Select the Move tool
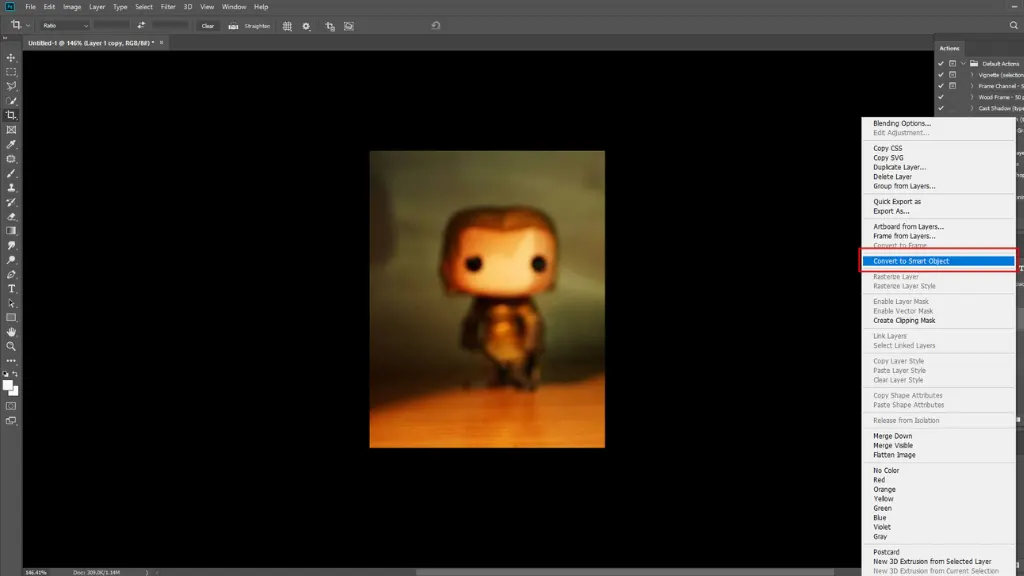Viewport: 1024px width, 576px height. (x=11, y=57)
